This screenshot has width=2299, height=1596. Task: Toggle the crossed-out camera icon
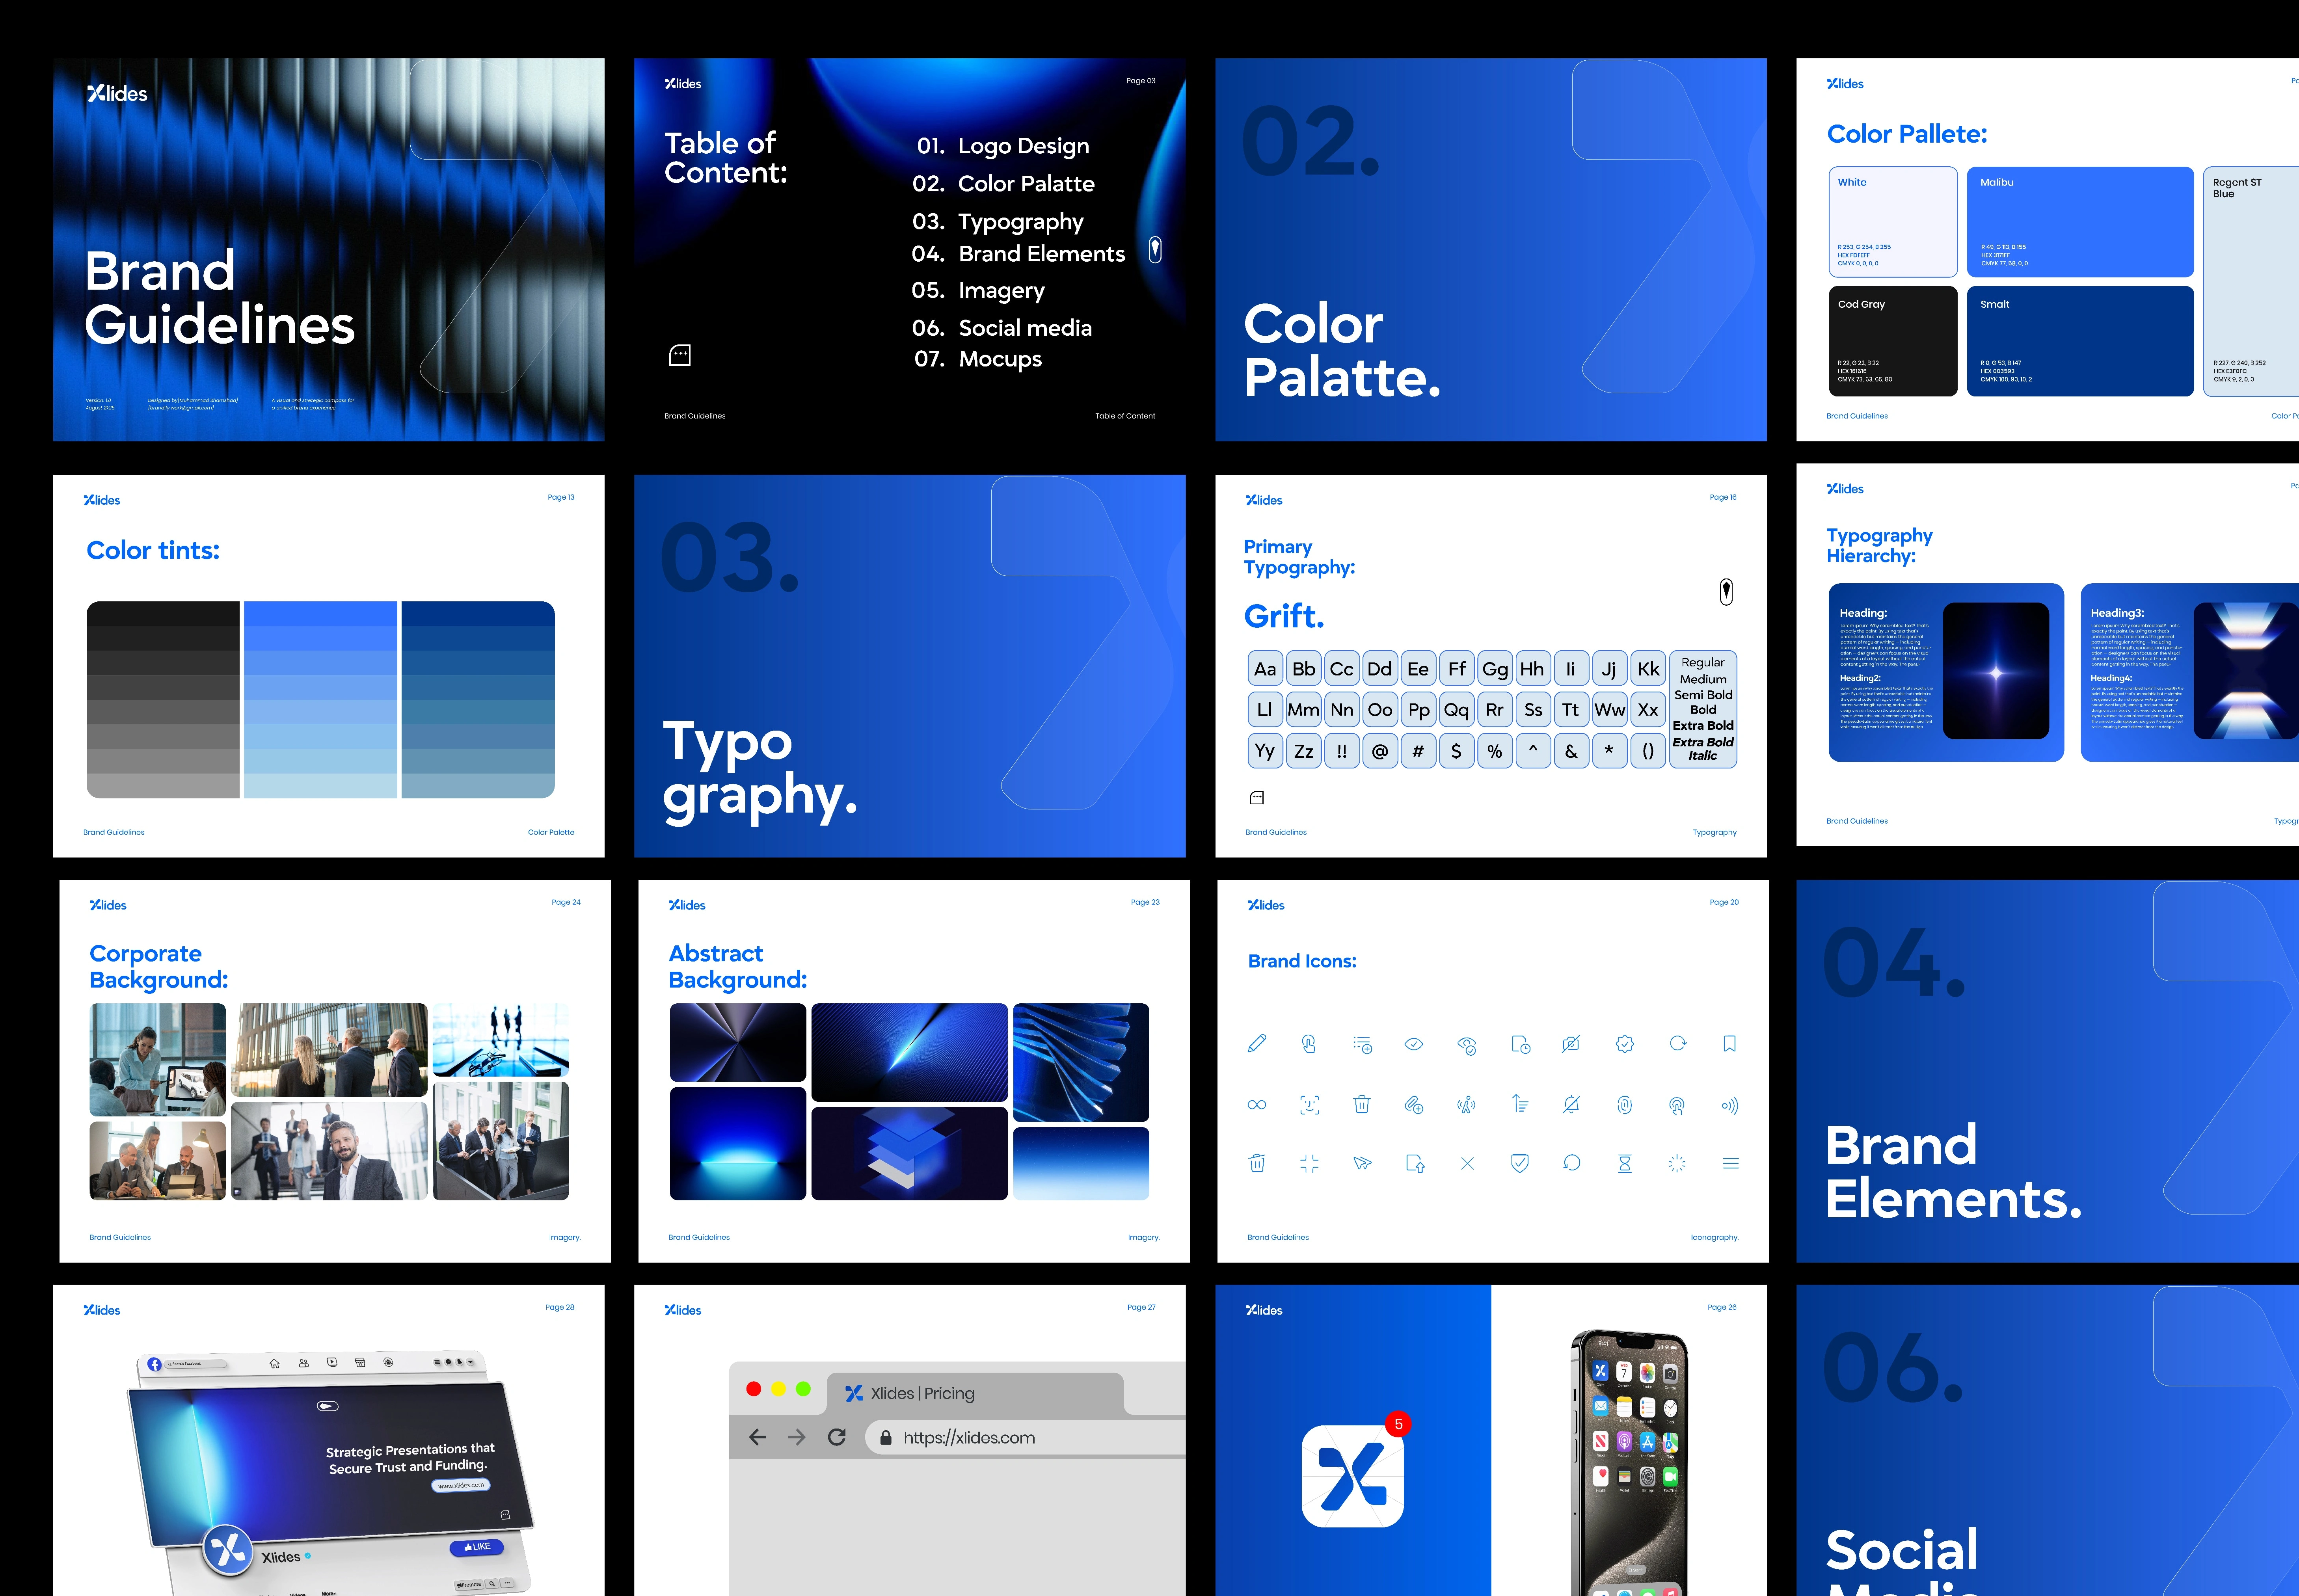tap(1571, 1044)
